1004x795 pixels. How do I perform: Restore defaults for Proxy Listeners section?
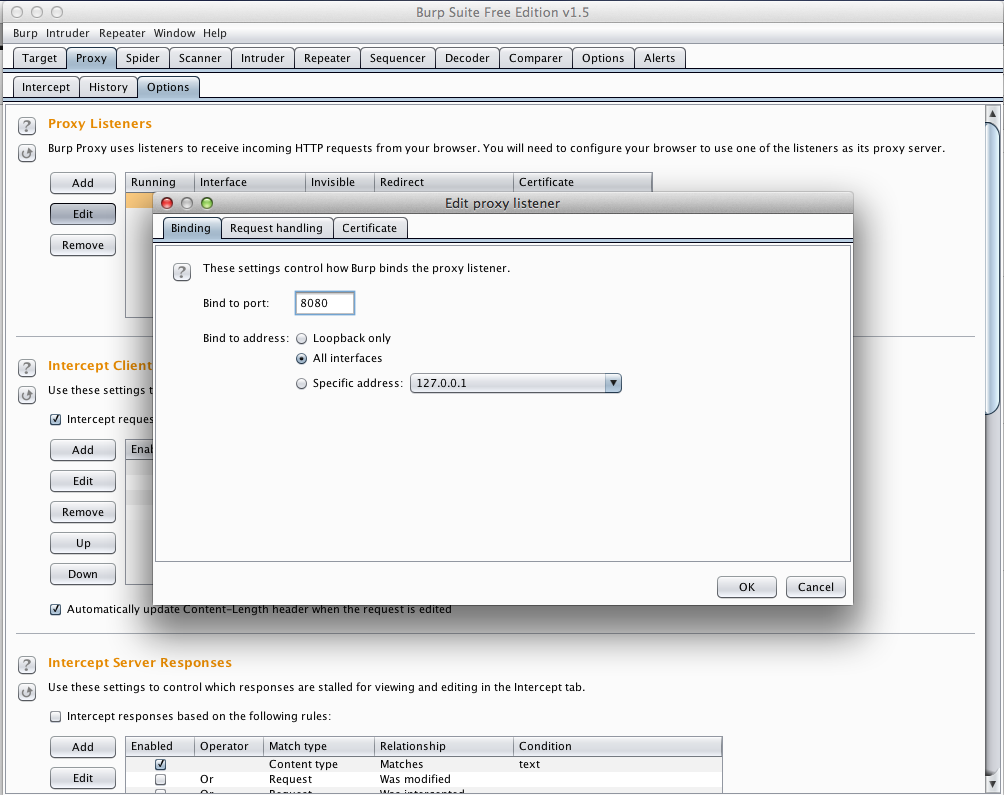point(27,153)
